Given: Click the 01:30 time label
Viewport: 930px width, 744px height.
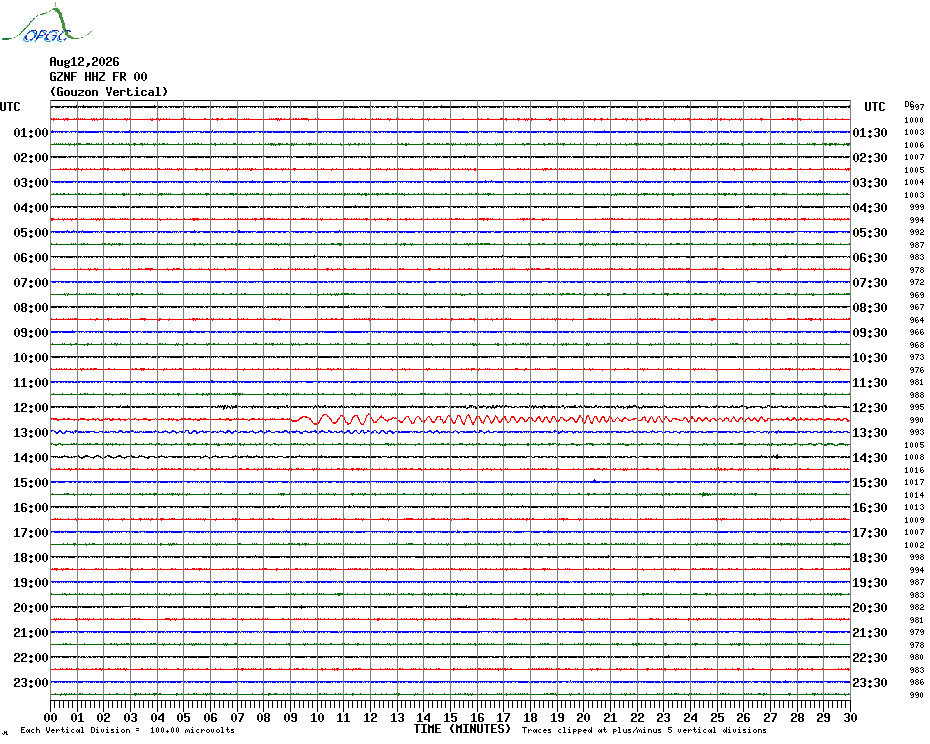Looking at the screenshot, I should coord(870,132).
